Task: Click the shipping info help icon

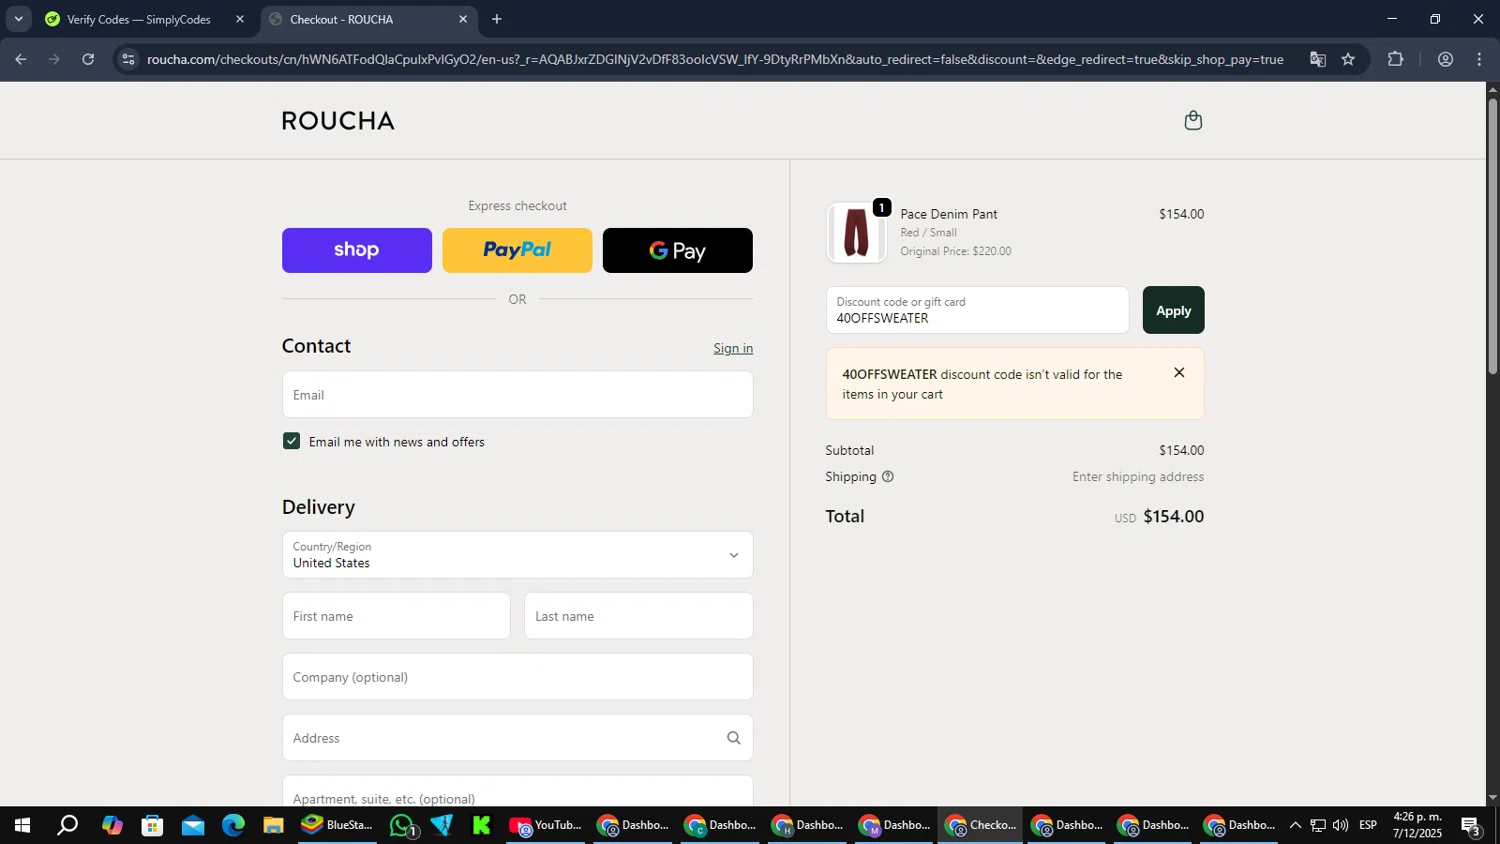Action: pos(887,477)
